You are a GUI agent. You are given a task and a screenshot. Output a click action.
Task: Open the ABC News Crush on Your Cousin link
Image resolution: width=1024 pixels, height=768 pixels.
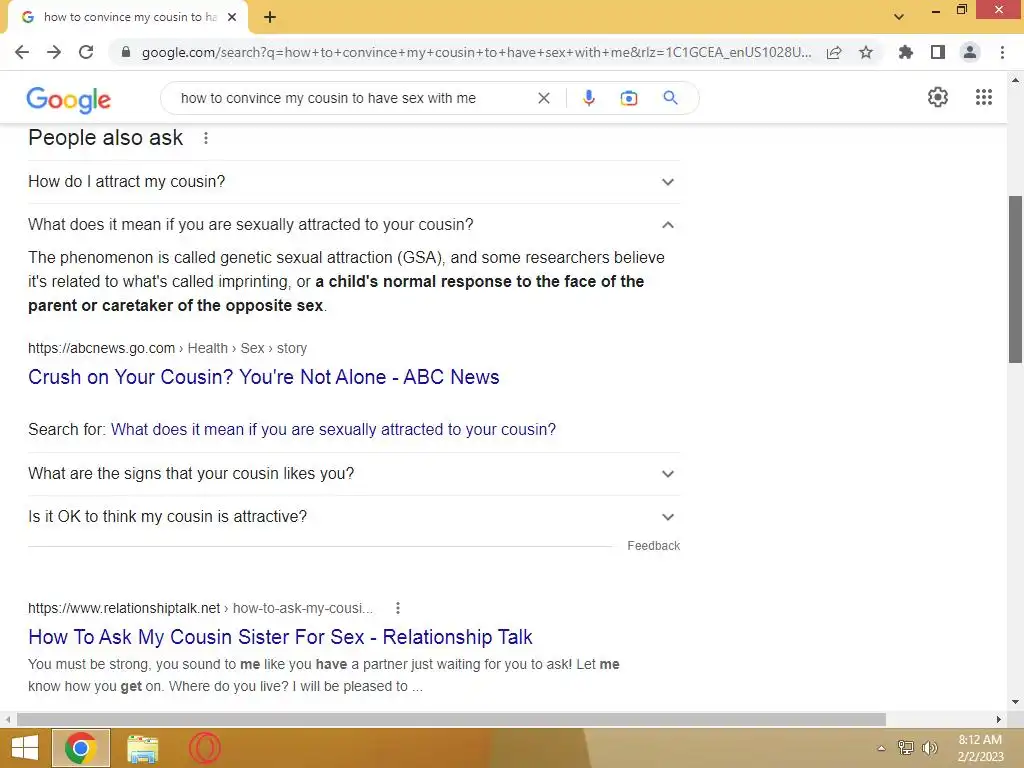point(264,377)
